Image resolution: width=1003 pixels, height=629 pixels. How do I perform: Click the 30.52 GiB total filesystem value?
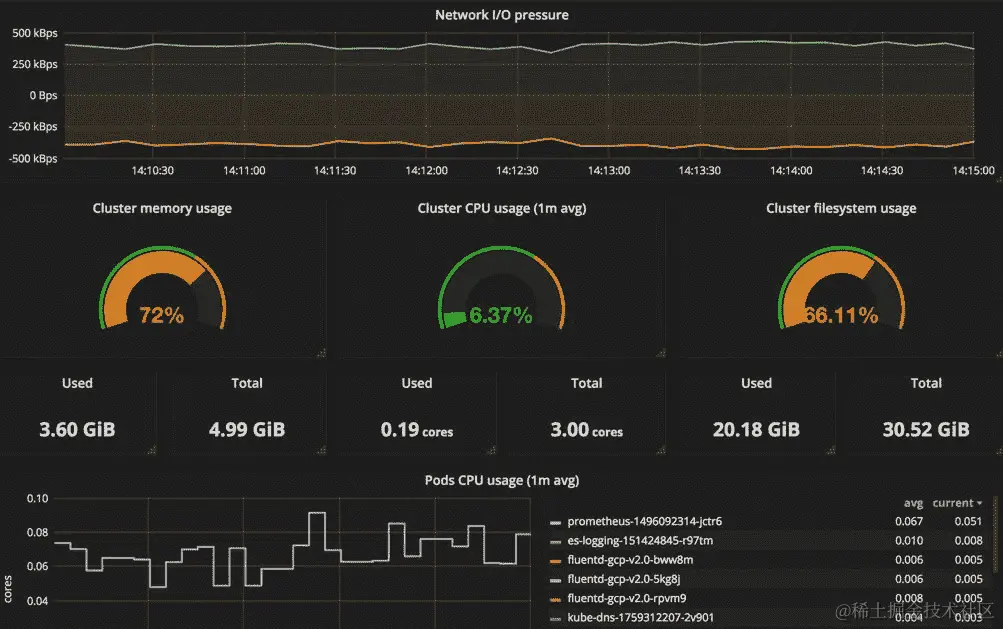[x=926, y=429]
